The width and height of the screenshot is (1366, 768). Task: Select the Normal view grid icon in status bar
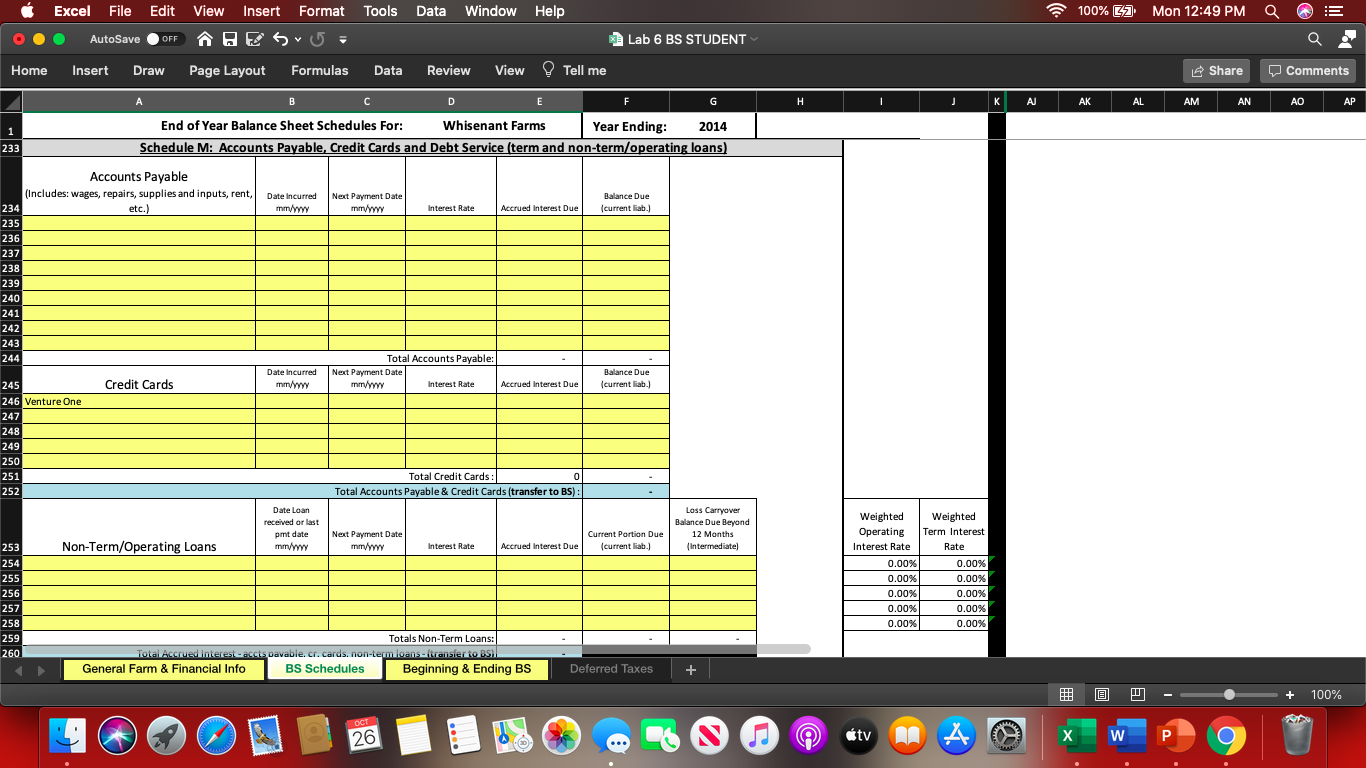pyautogui.click(x=1066, y=694)
